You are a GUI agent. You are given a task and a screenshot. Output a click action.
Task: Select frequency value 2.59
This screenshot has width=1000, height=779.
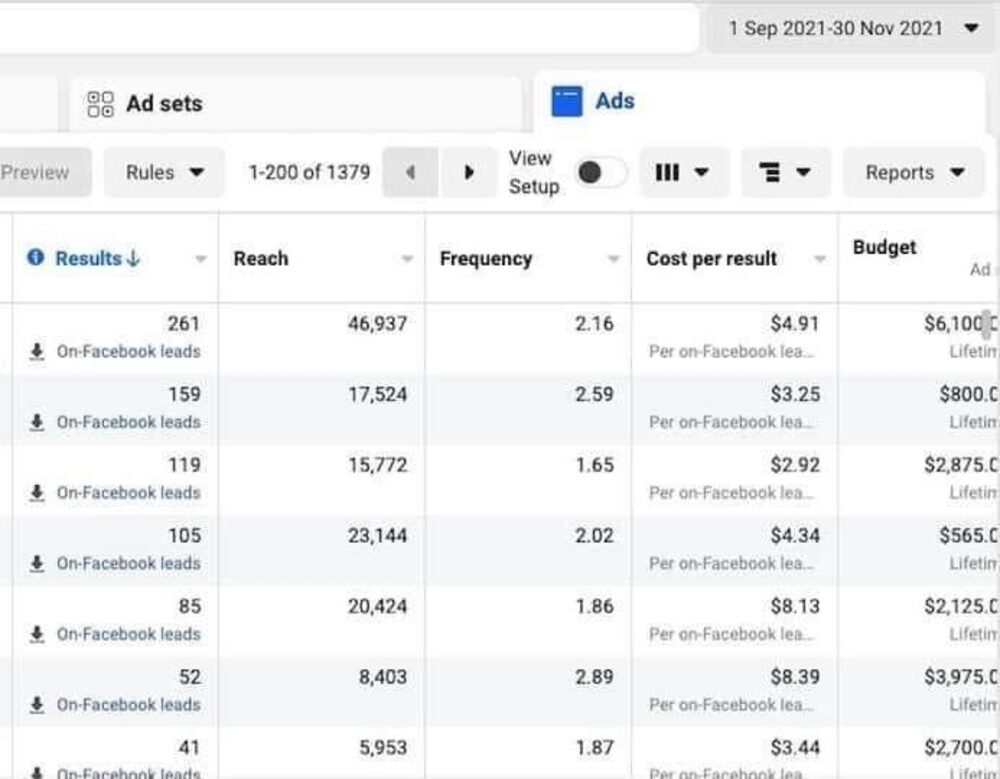[594, 394]
